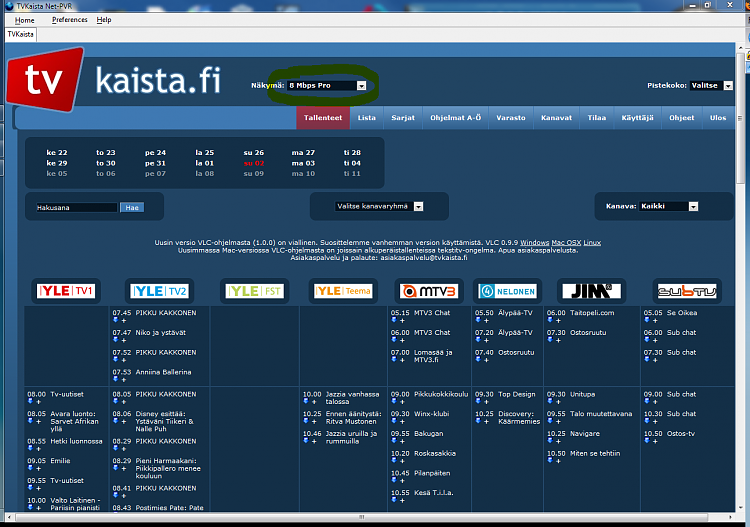Click download arrow under 07.53 Anniina Ballerina

(115, 379)
